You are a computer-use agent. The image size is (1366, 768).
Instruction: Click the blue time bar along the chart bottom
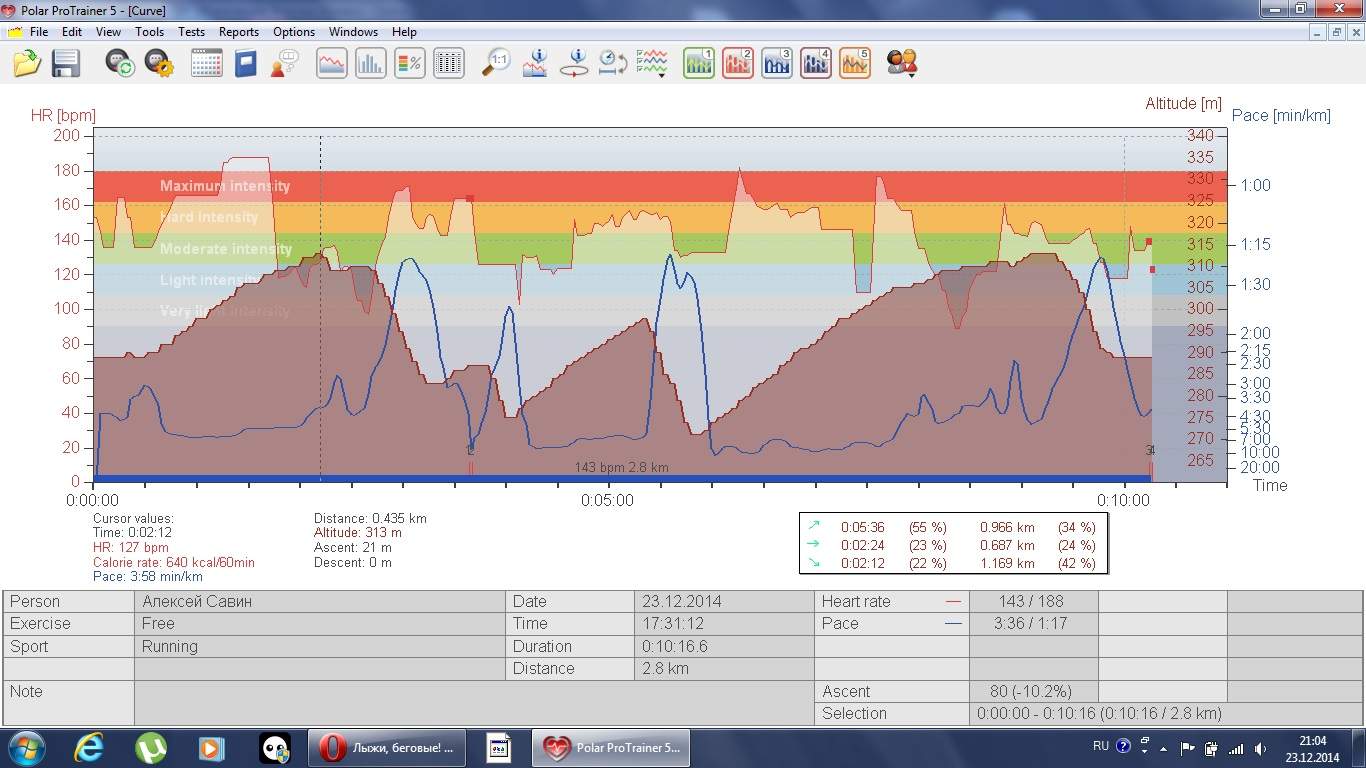coord(622,478)
